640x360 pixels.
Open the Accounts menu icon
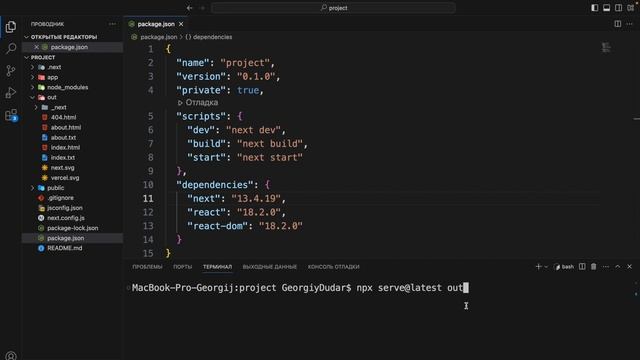click(11, 356)
